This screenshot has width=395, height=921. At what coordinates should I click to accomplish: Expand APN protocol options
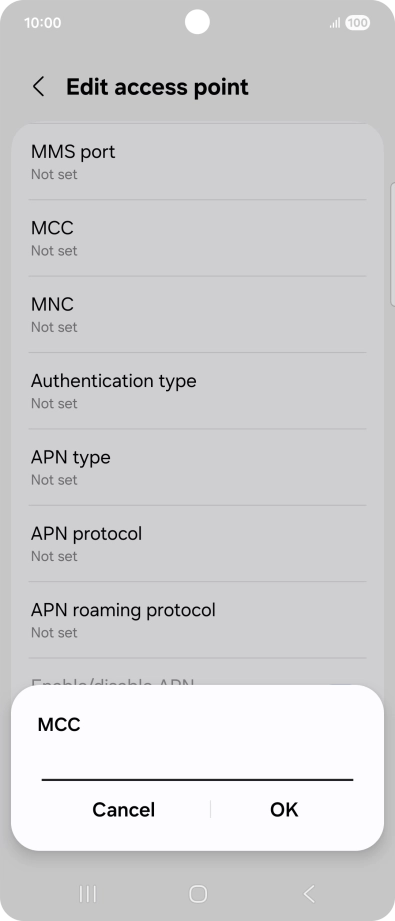point(198,543)
